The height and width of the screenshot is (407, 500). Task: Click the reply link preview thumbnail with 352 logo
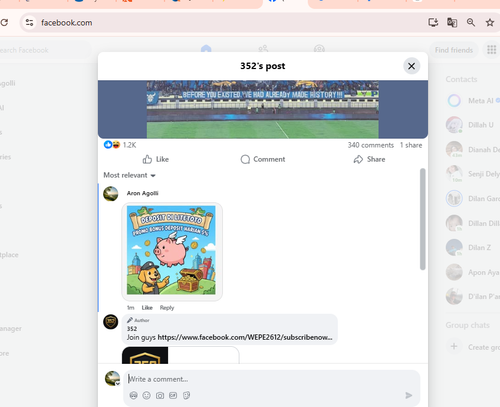click(145, 355)
